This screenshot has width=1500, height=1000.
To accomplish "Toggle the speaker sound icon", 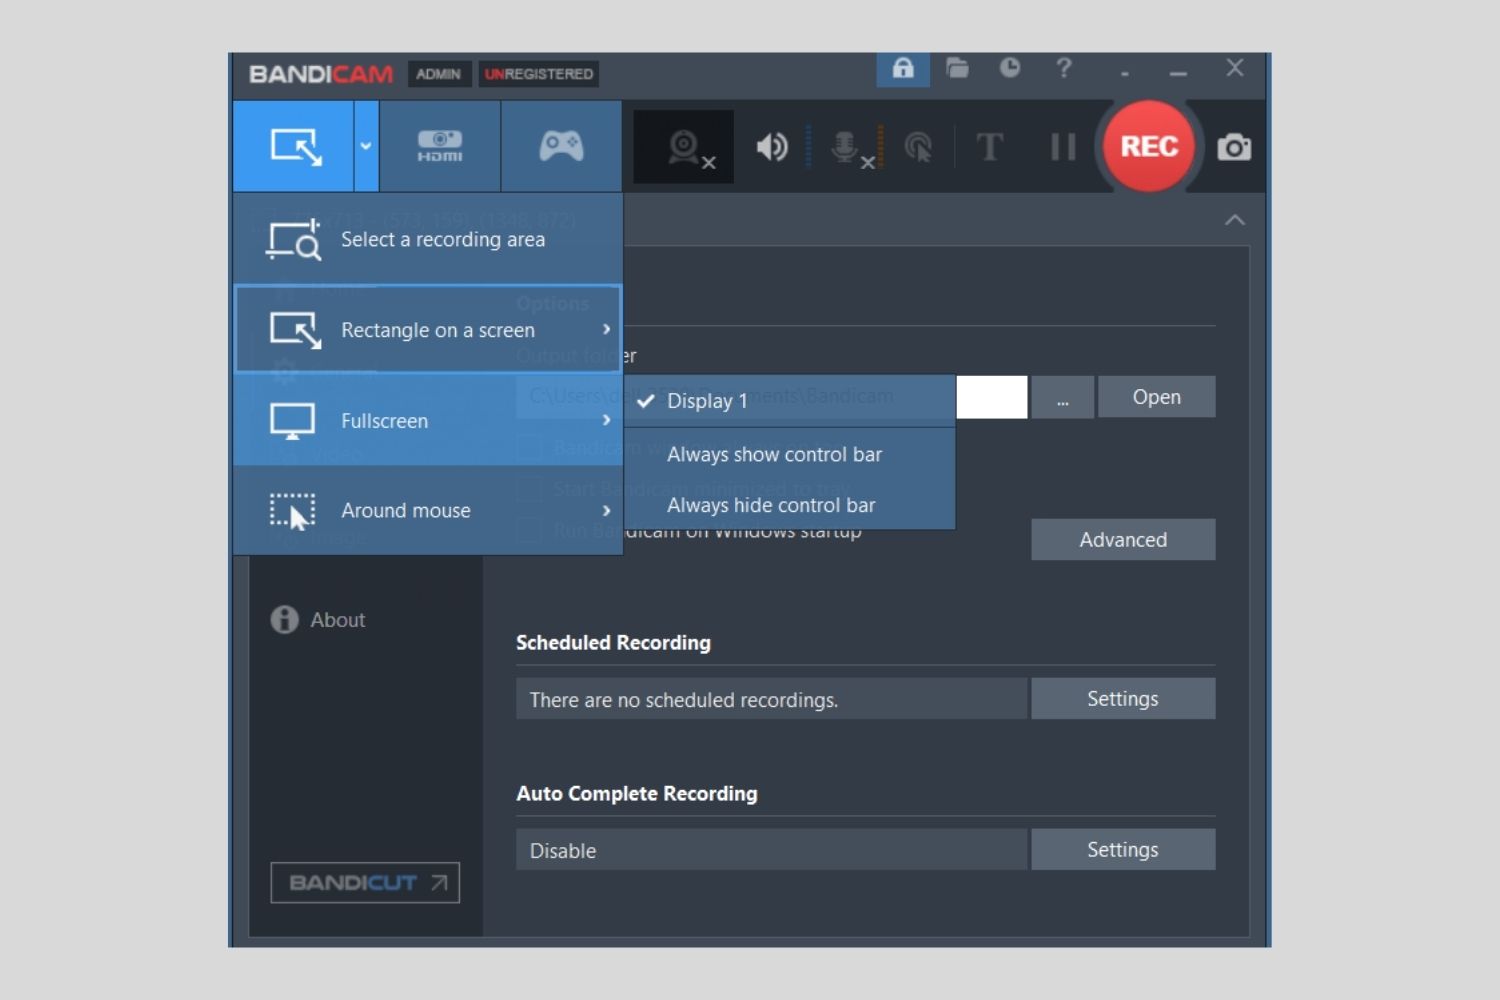I will (x=771, y=147).
